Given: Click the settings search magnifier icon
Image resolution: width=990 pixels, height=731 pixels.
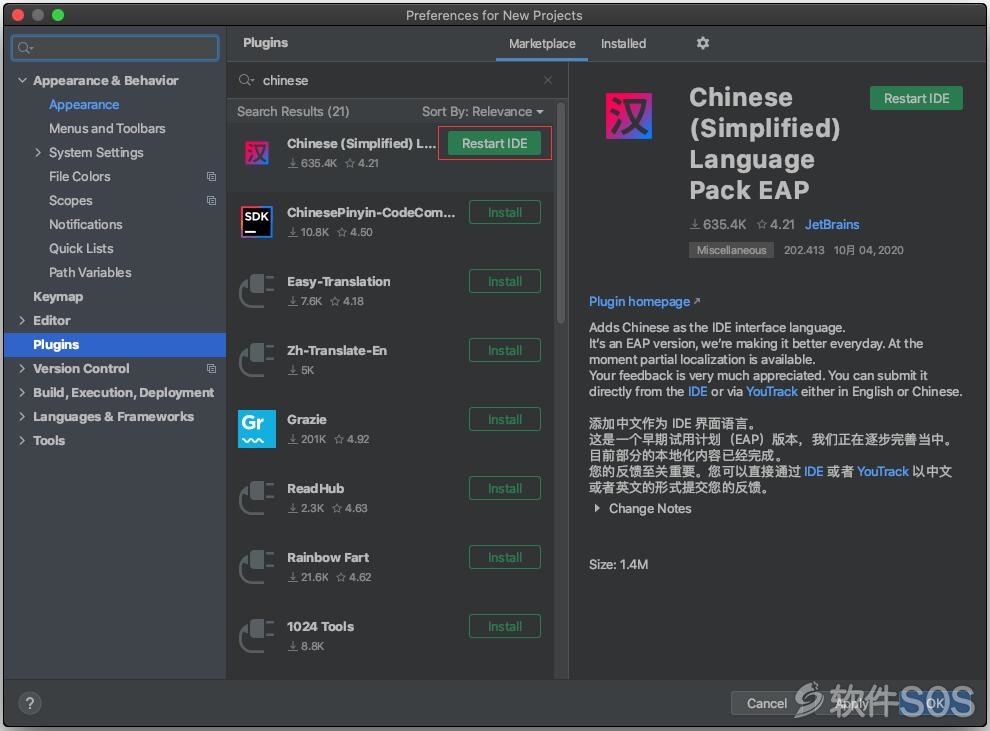Looking at the screenshot, I should click(x=25, y=48).
